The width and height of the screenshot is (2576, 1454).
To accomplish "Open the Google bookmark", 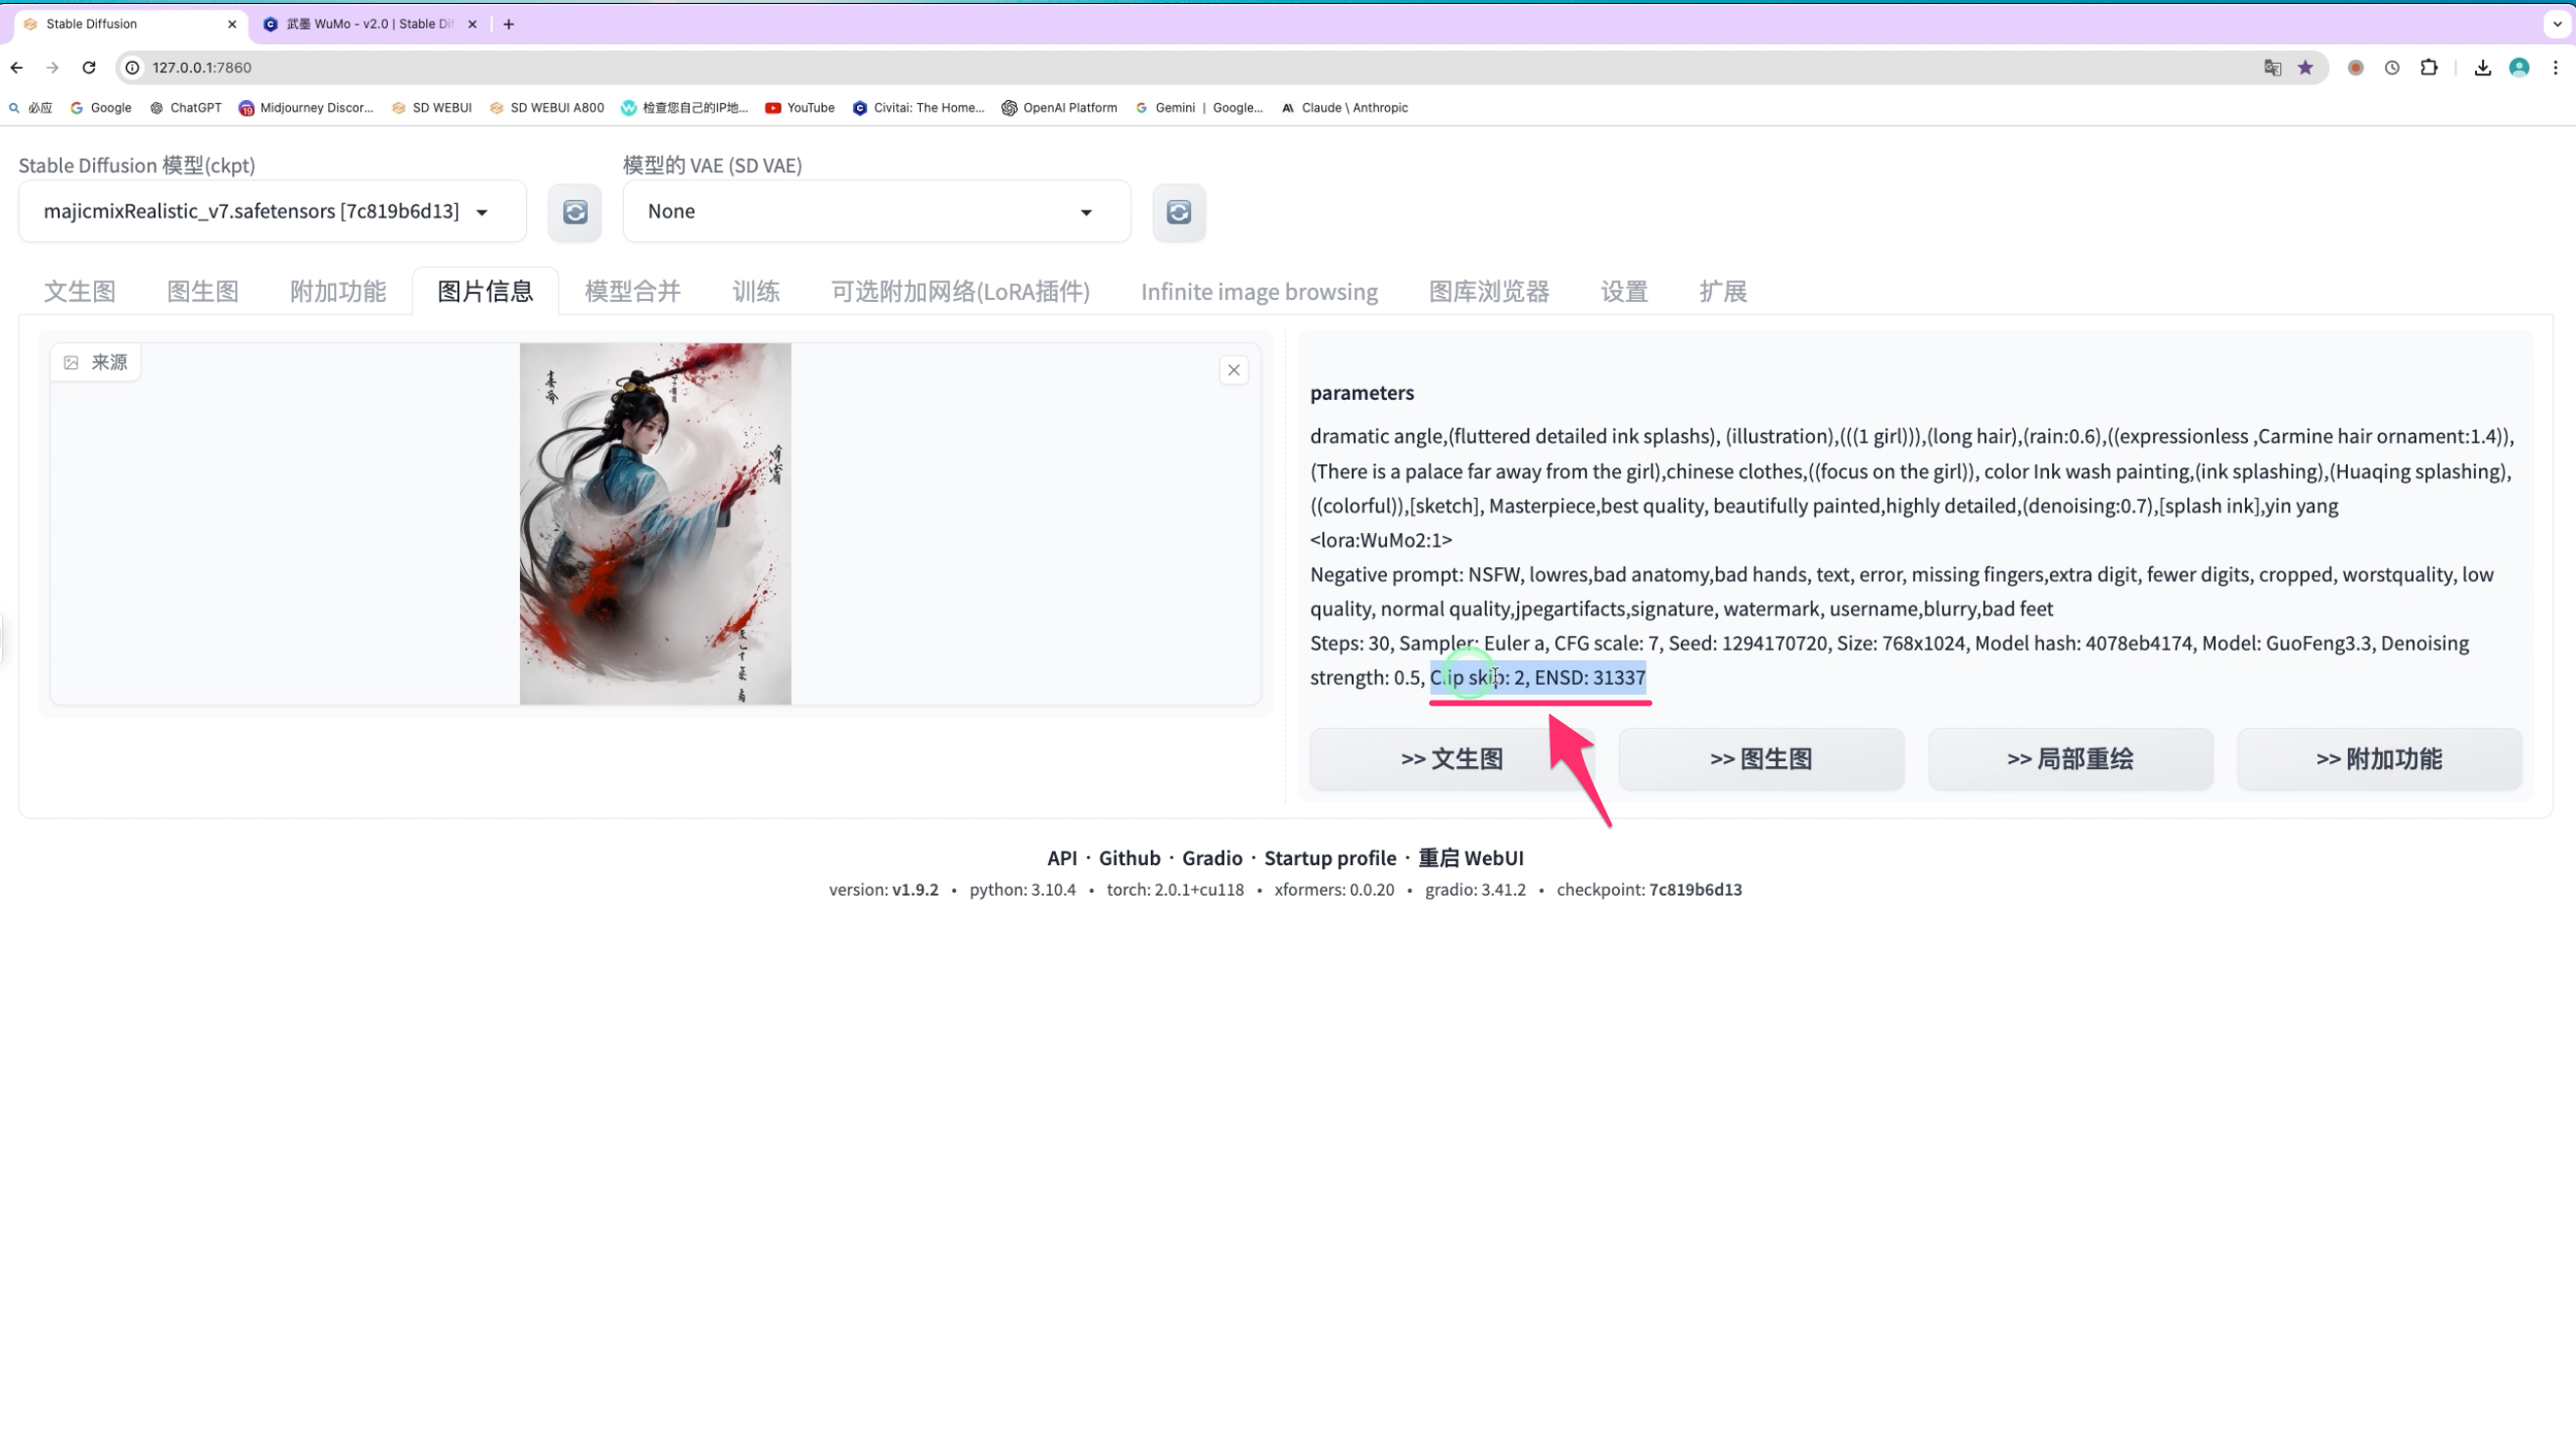I will click(101, 108).
